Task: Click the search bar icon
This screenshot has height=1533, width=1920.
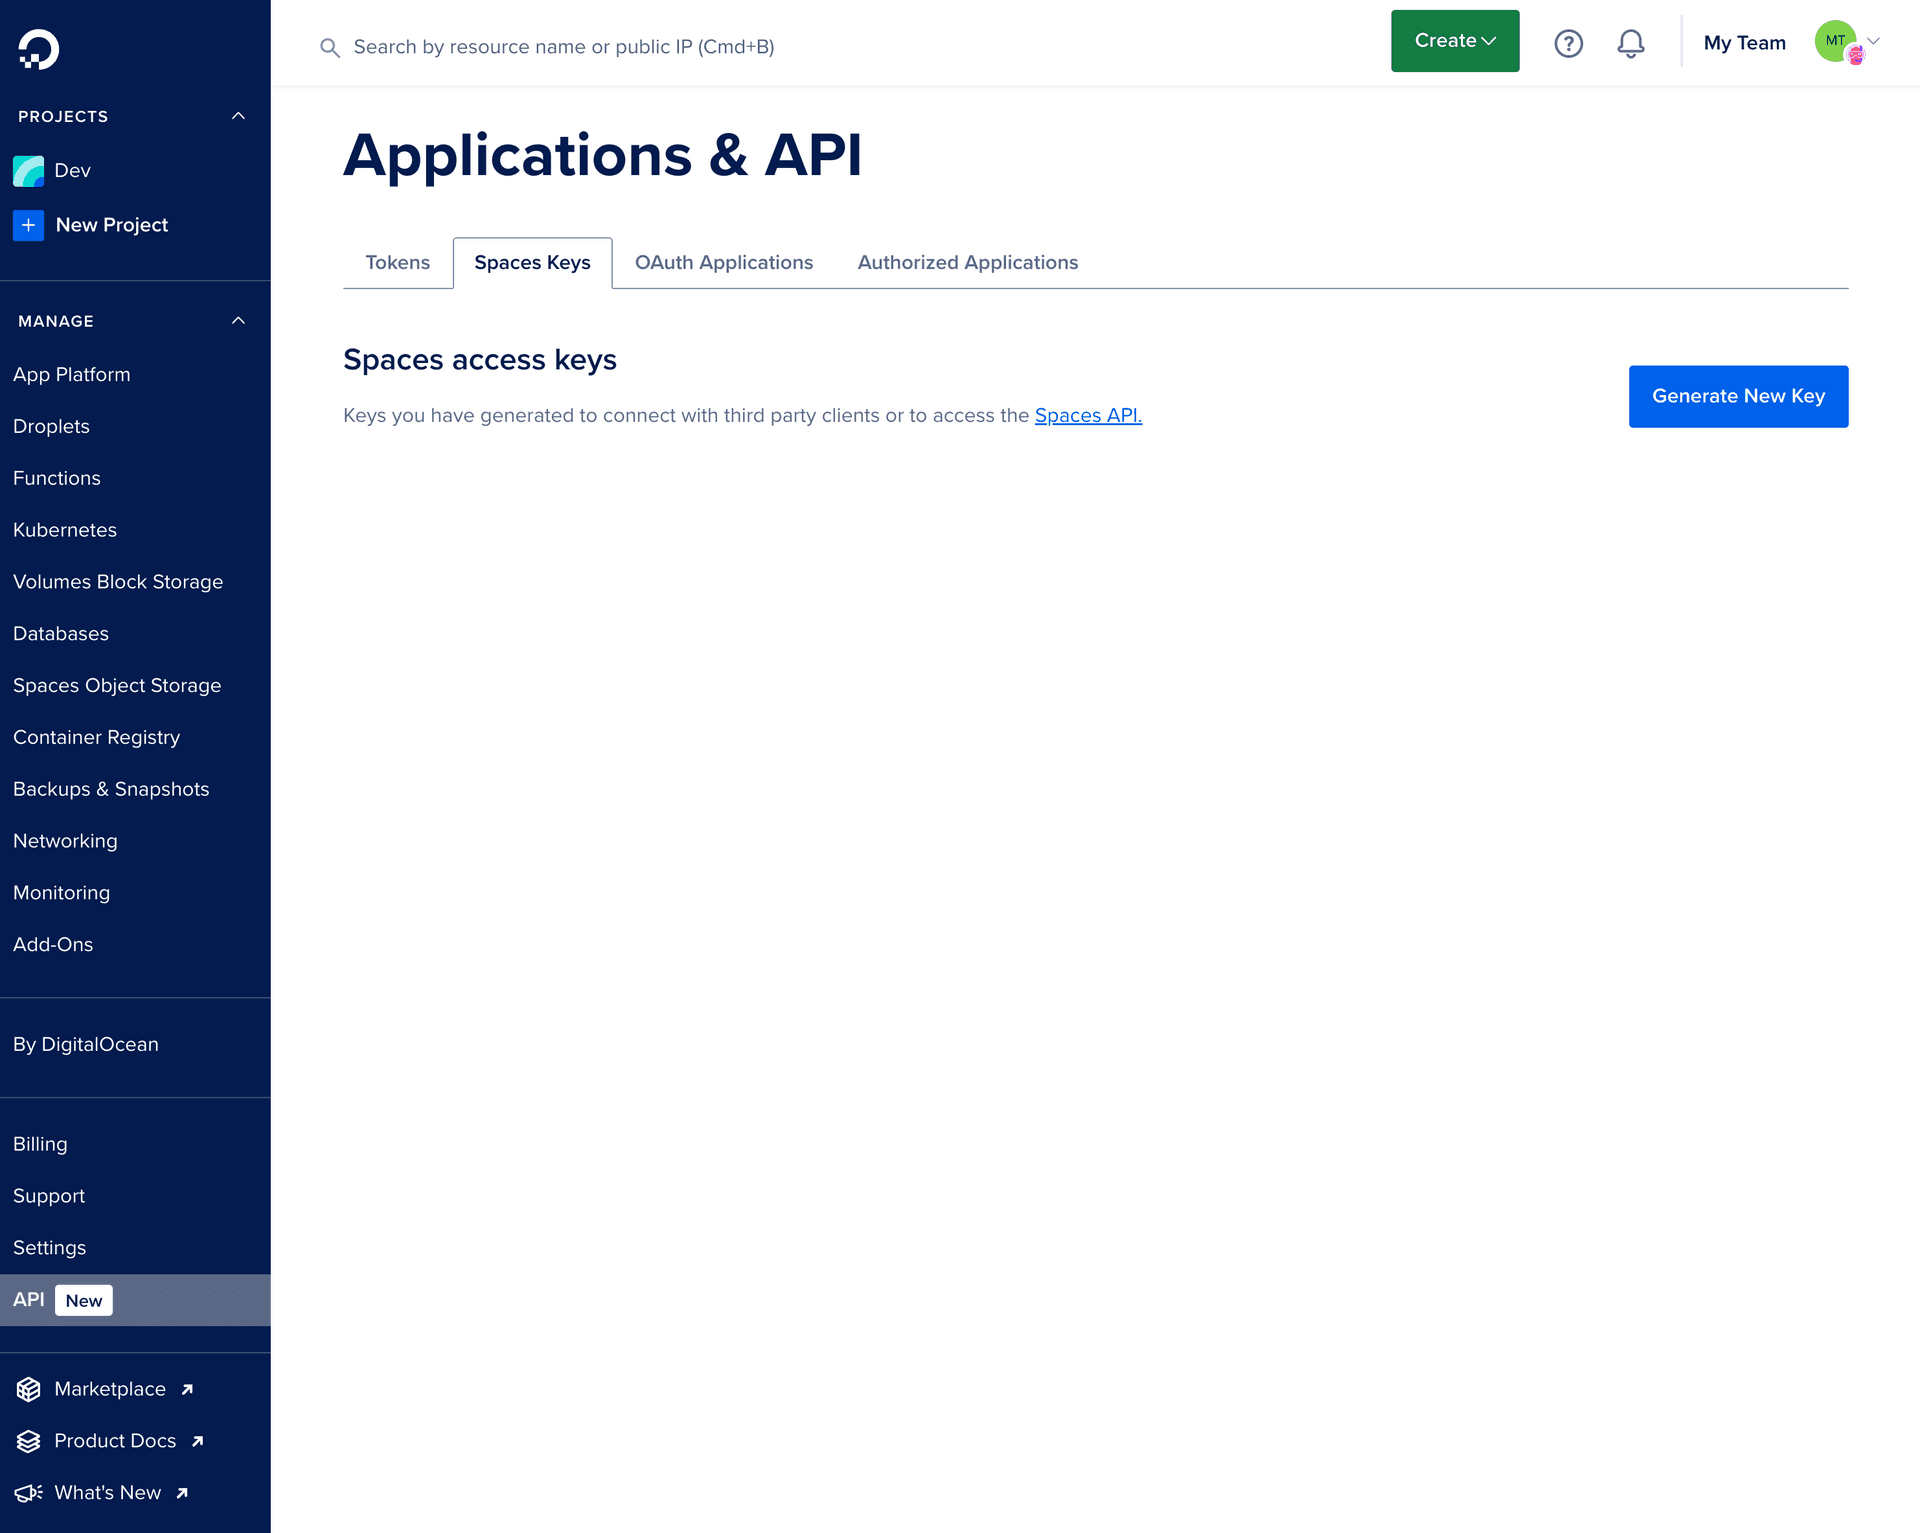Action: (x=330, y=47)
